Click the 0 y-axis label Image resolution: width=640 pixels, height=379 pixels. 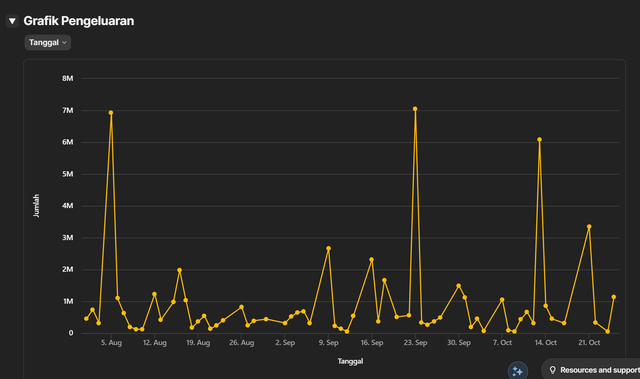pos(71,333)
